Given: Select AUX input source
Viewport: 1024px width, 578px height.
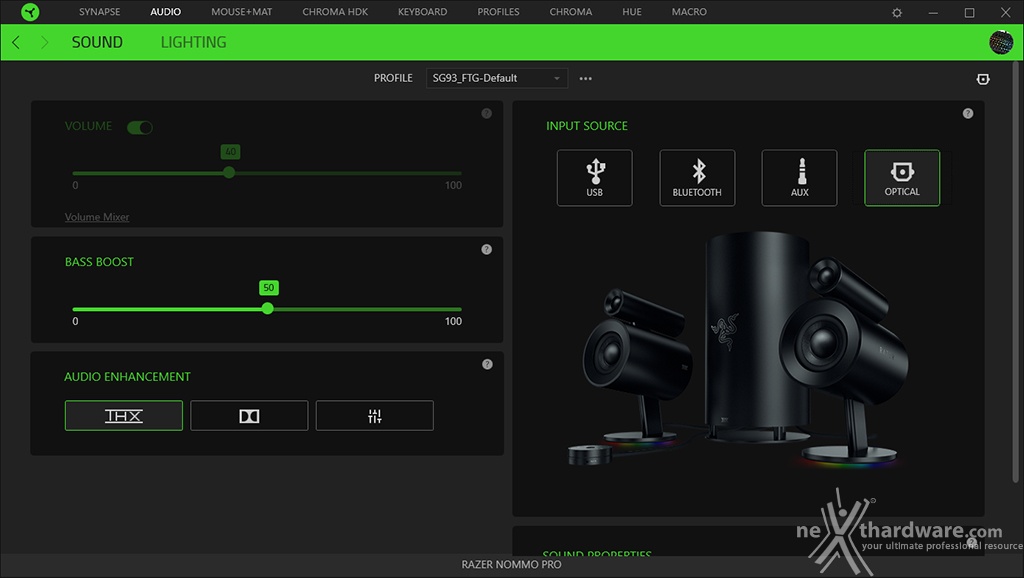Looking at the screenshot, I should pyautogui.click(x=799, y=178).
